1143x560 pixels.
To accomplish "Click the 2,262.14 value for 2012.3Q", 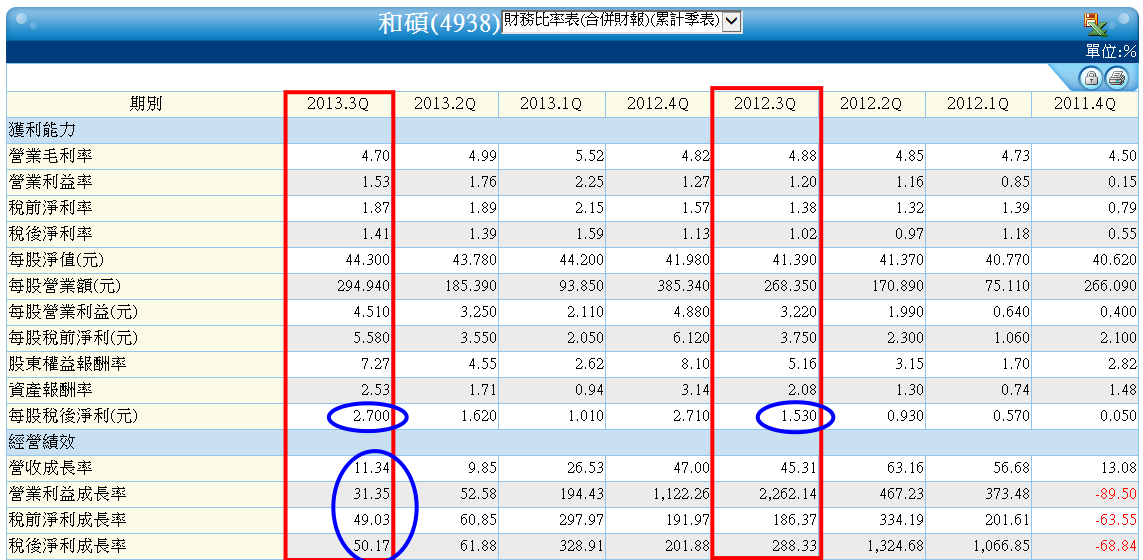I will pos(789,495).
